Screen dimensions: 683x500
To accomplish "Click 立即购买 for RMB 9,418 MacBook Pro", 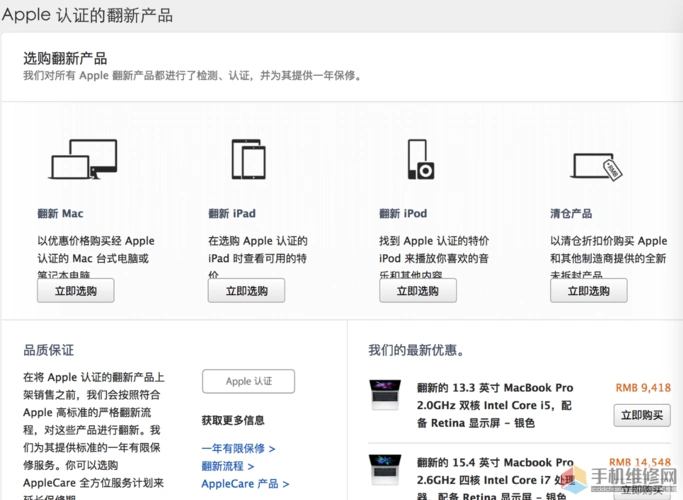I will coord(642,415).
